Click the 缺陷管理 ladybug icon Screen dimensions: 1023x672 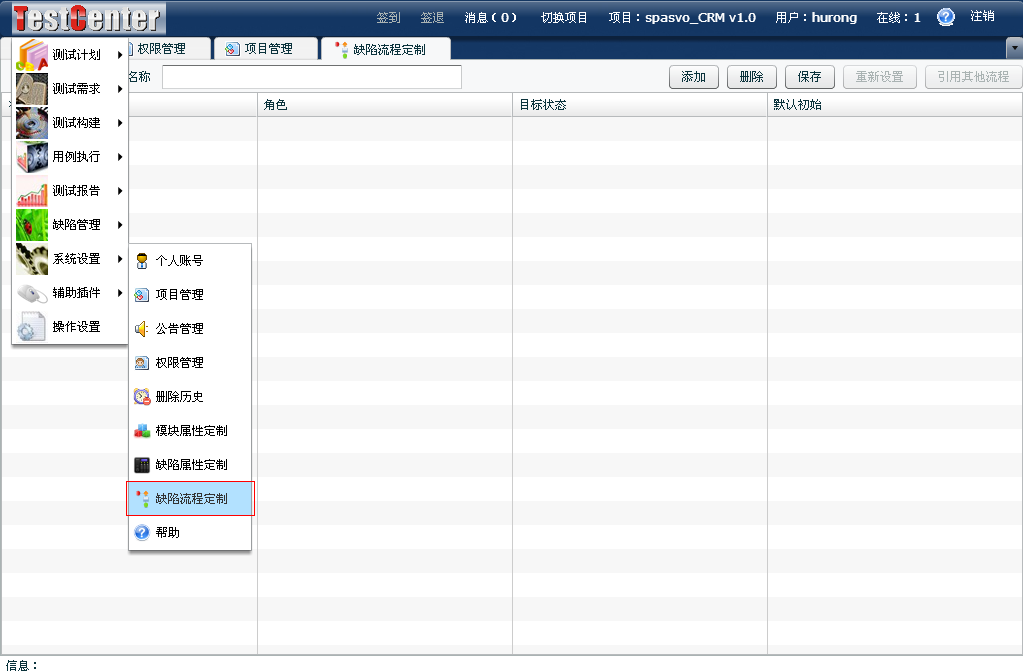[x=32, y=225]
